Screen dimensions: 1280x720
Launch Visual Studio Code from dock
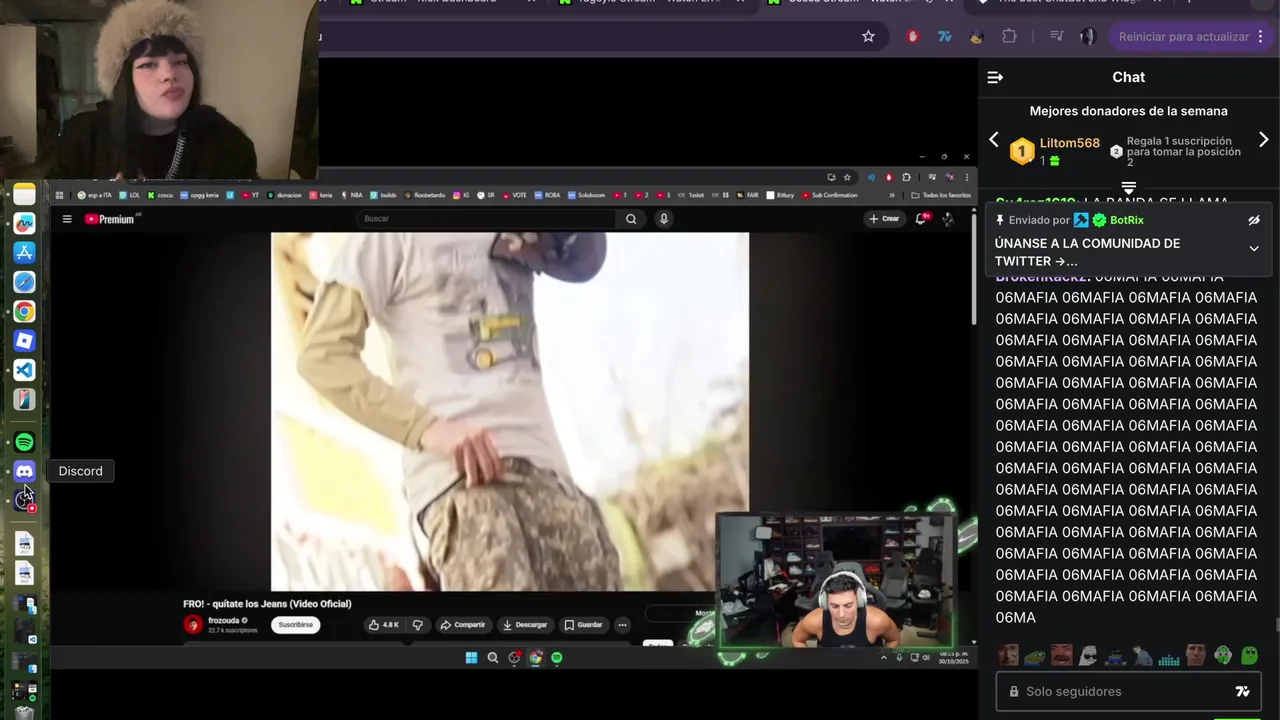(24, 370)
